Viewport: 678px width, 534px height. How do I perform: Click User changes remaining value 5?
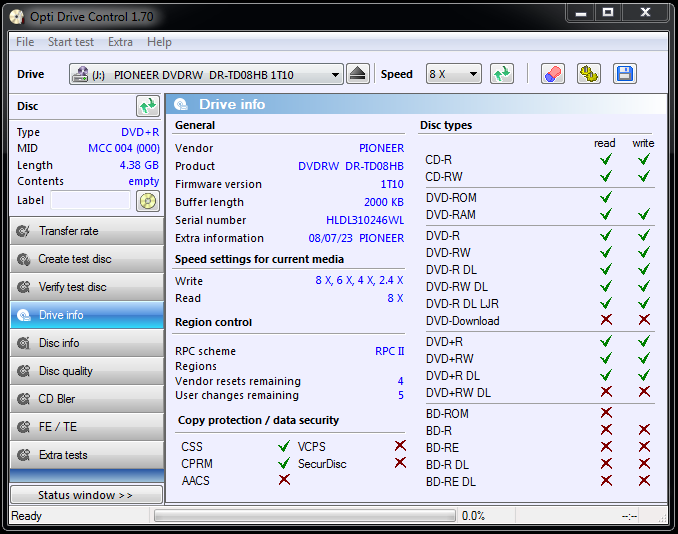coord(400,395)
